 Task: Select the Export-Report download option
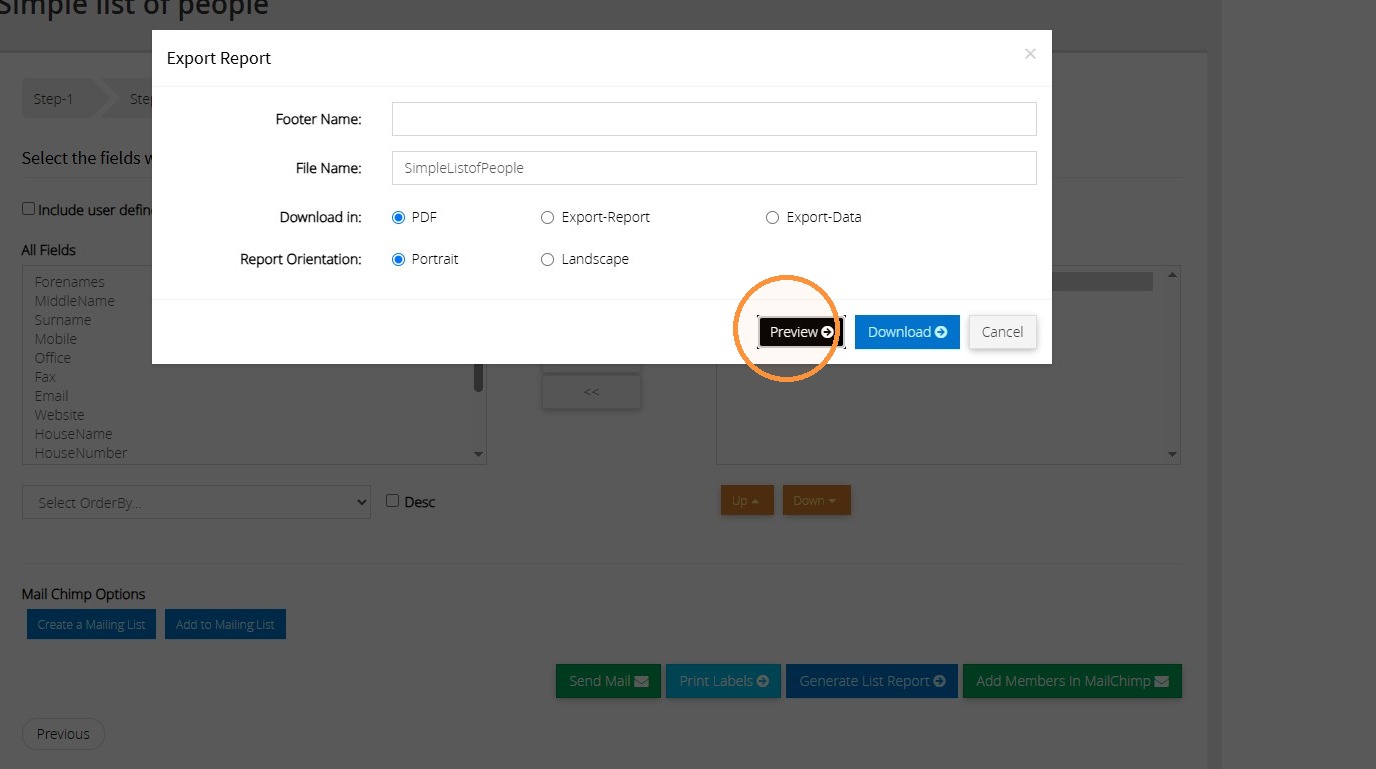(547, 217)
